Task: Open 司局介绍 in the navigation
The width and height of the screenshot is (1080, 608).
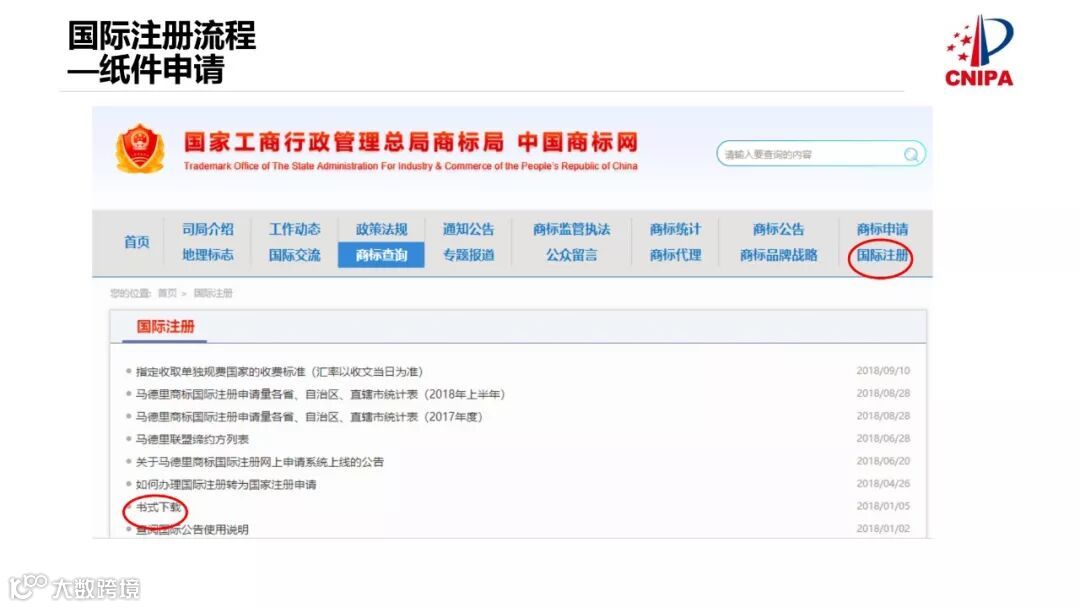Action: (207, 229)
